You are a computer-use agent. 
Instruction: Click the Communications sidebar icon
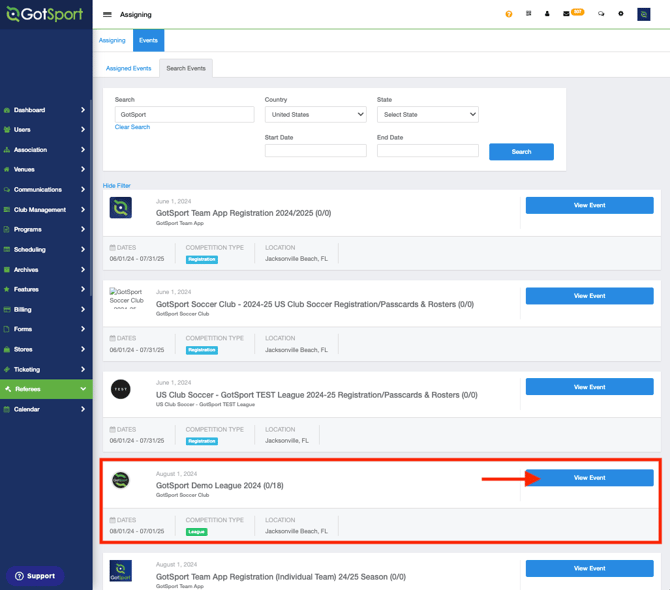coord(7,190)
